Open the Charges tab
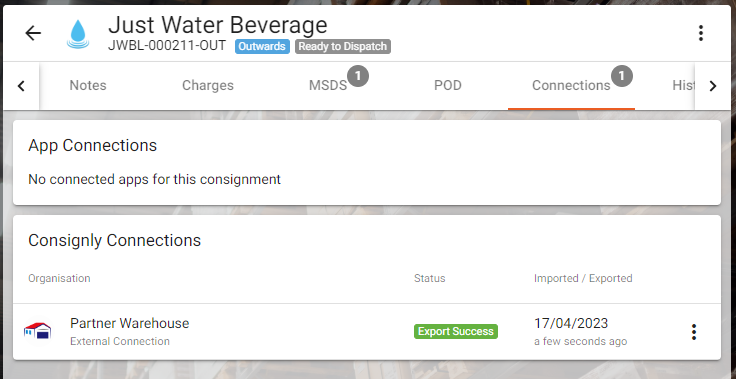 pos(207,85)
